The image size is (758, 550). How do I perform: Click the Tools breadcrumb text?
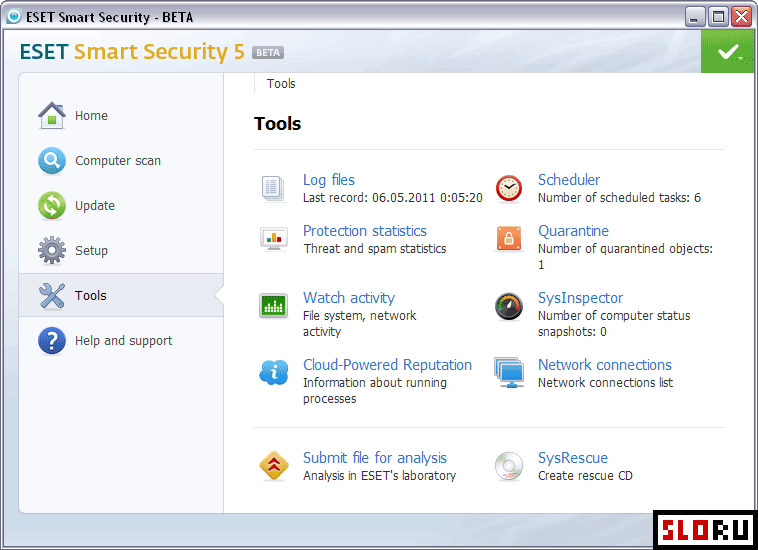coord(281,84)
